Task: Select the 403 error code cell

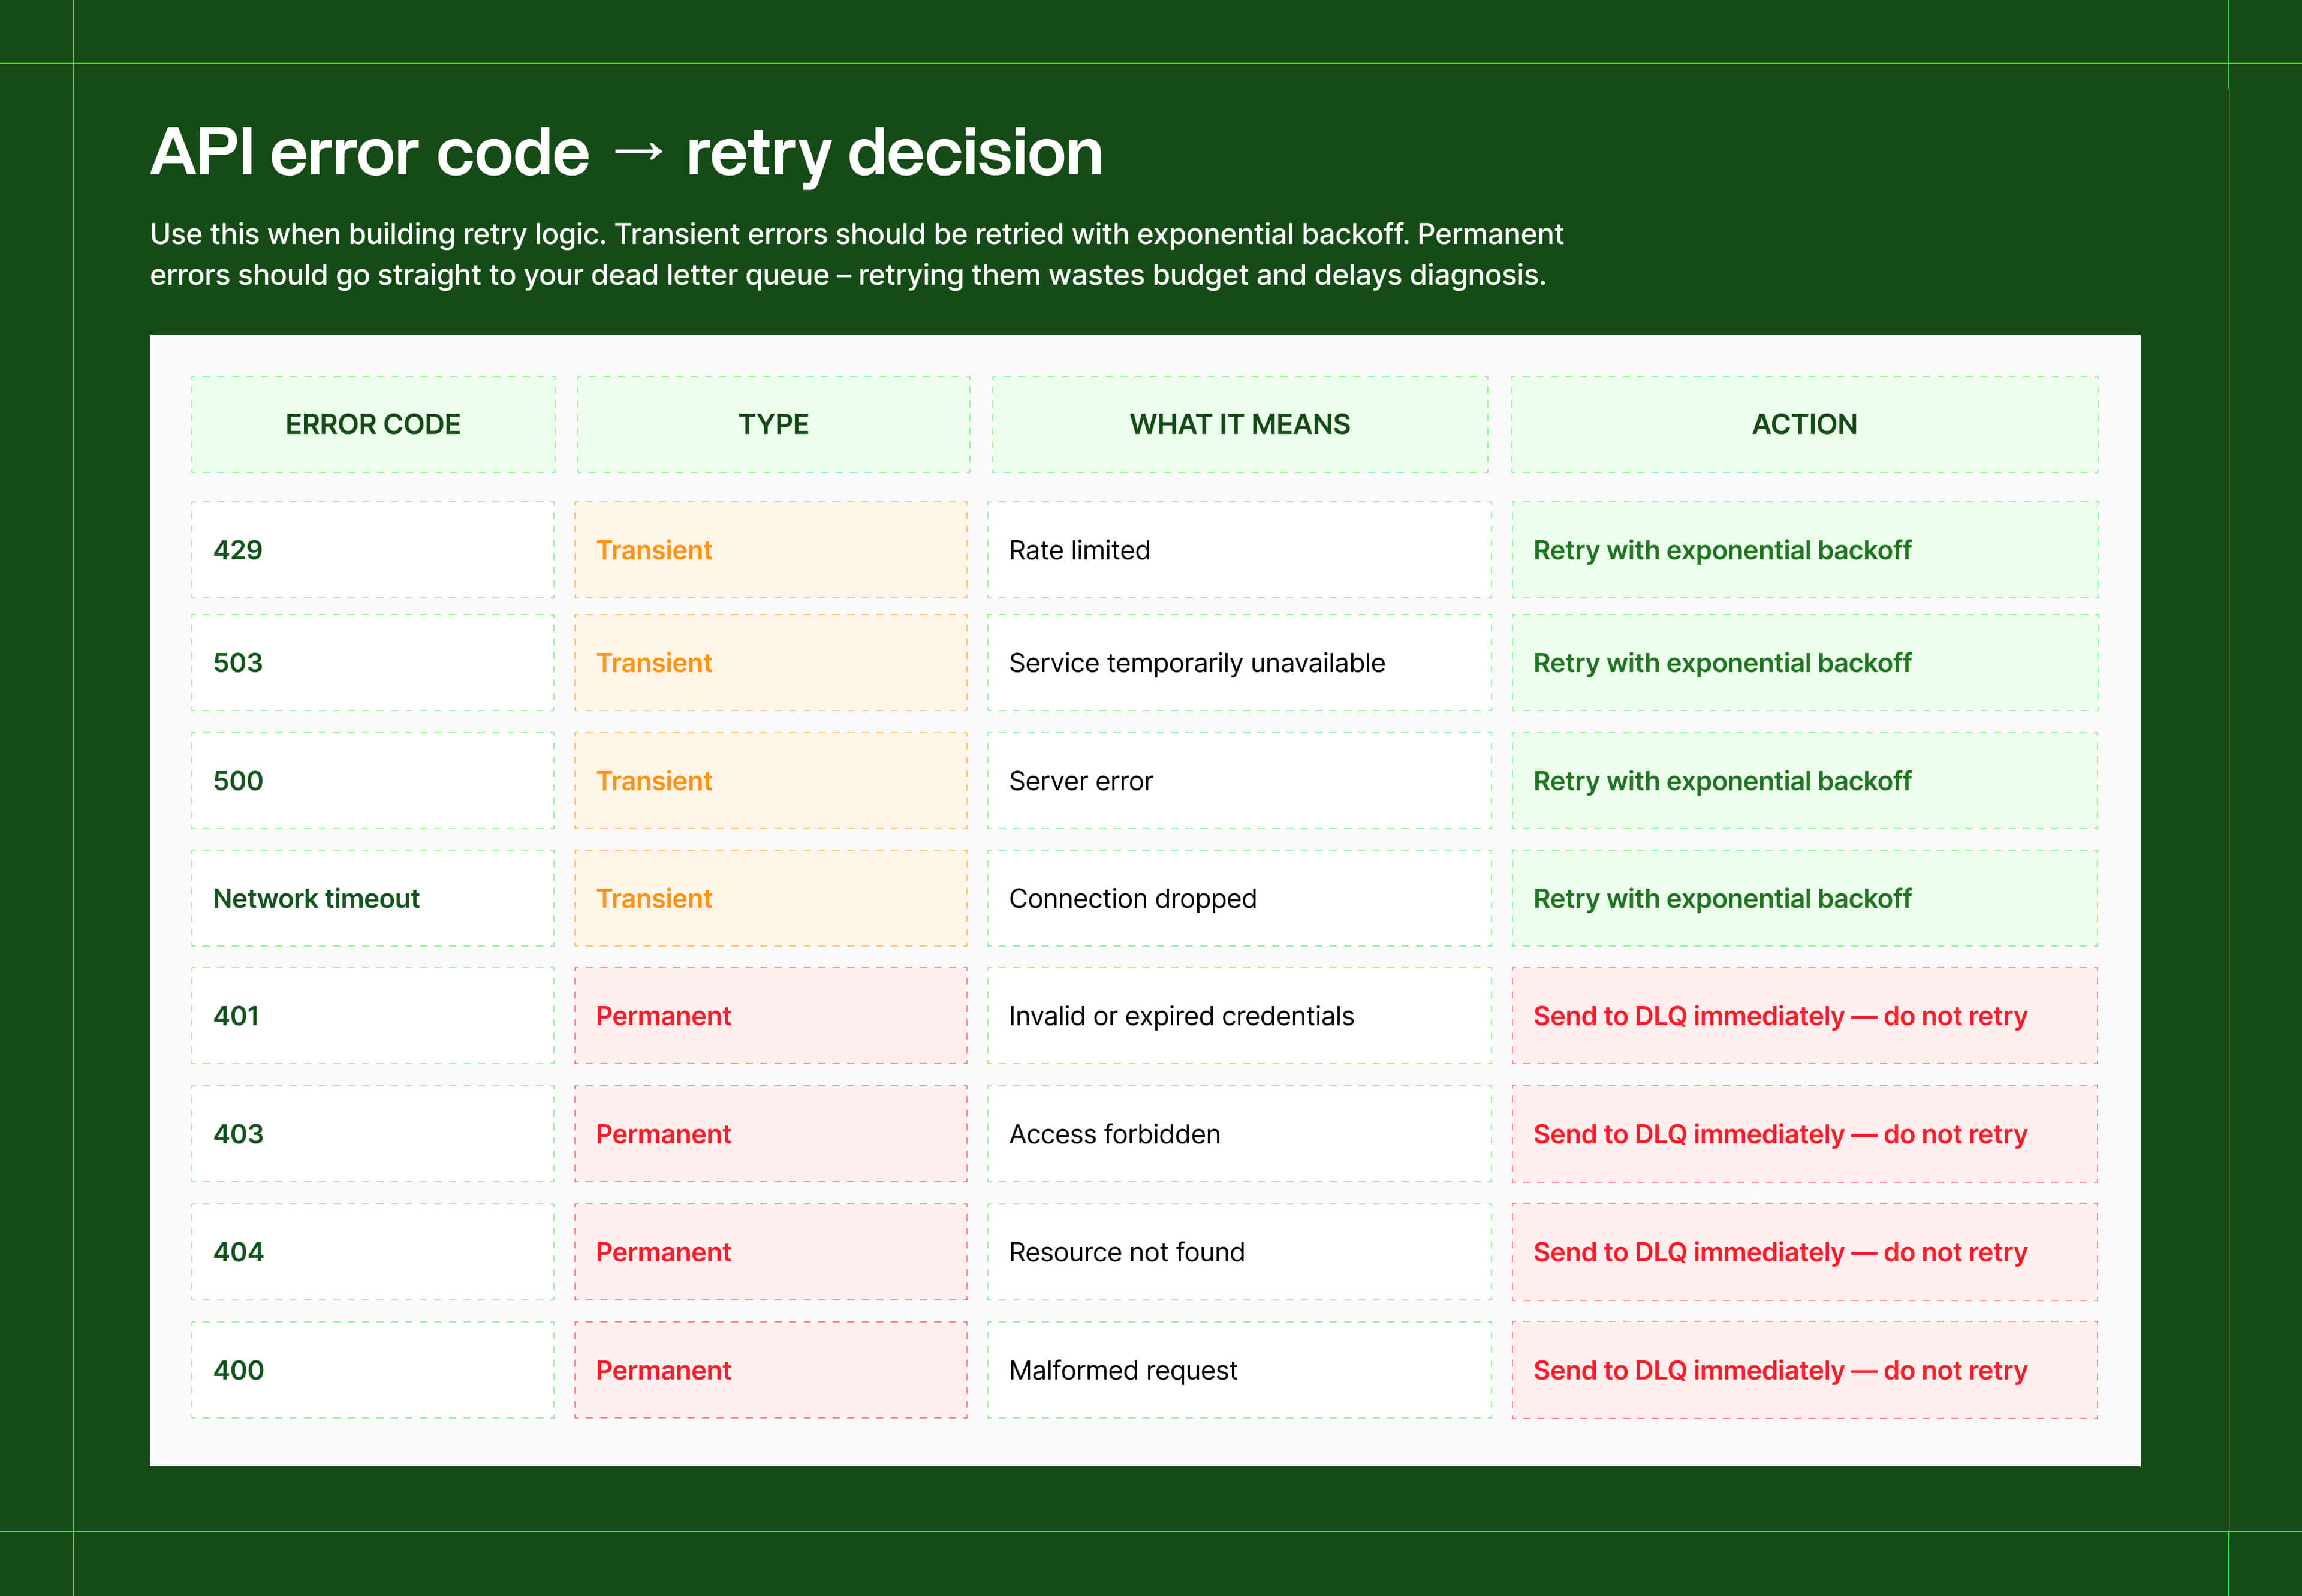Action: tap(373, 1134)
